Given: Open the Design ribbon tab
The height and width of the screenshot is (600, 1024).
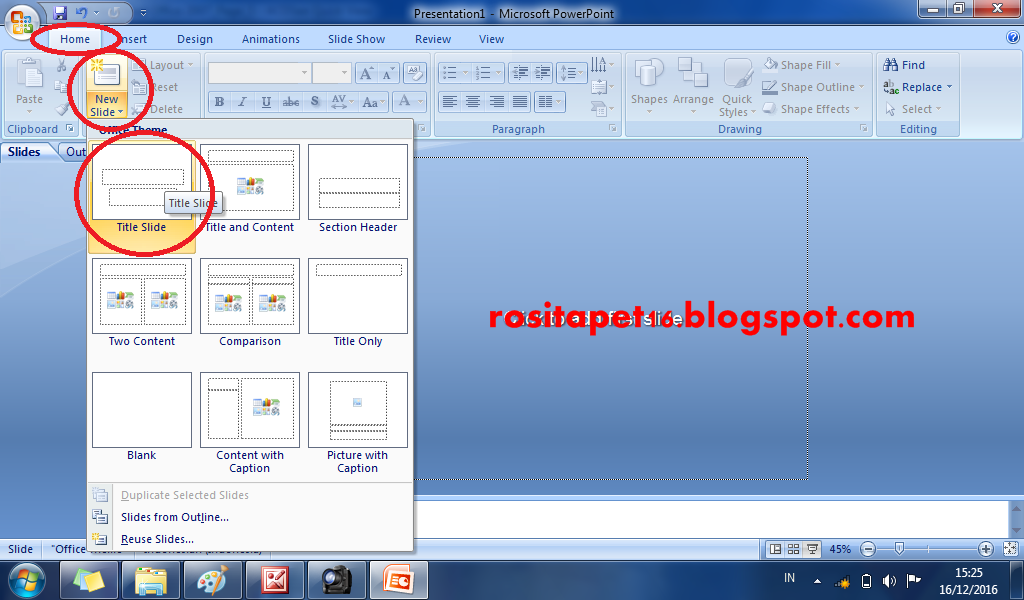Looking at the screenshot, I should [x=195, y=39].
